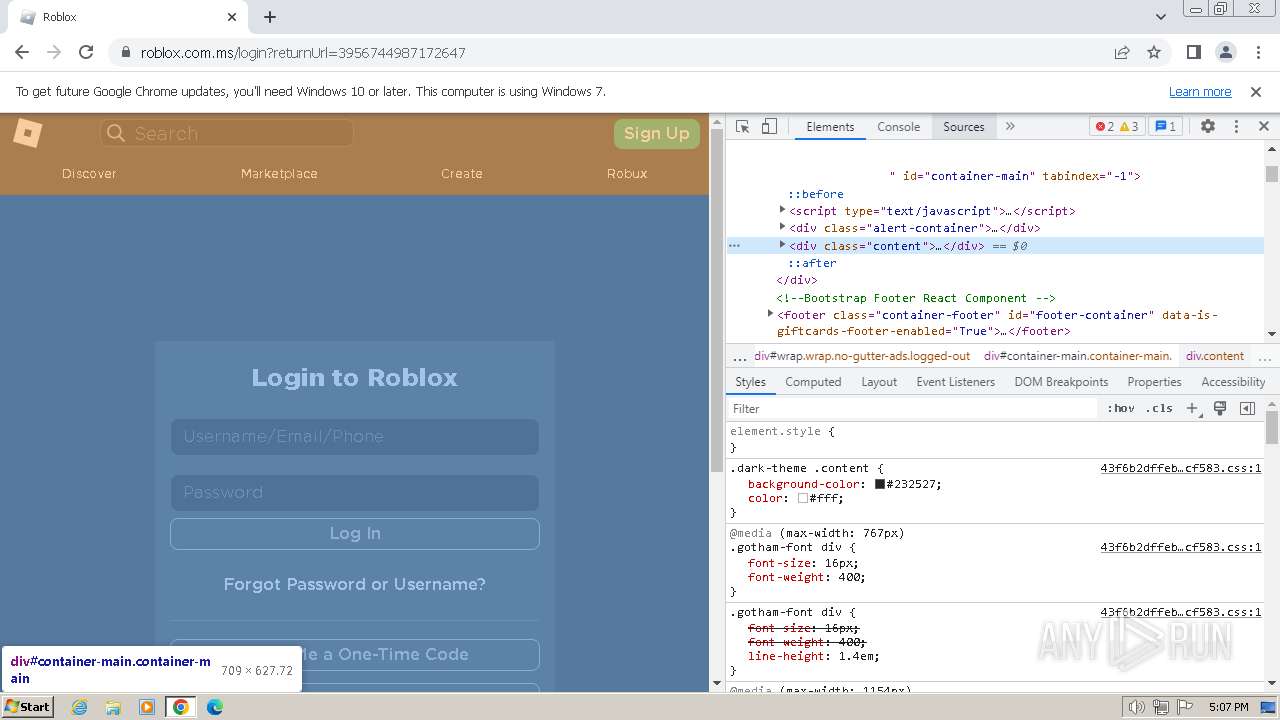
Task: Toggle the rendering emulations brush icon
Action: click(1220, 408)
